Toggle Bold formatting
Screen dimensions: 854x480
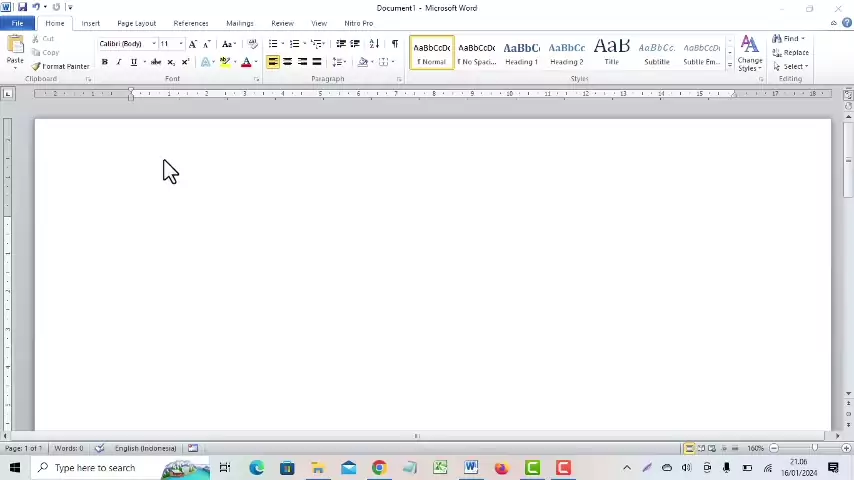[104, 62]
